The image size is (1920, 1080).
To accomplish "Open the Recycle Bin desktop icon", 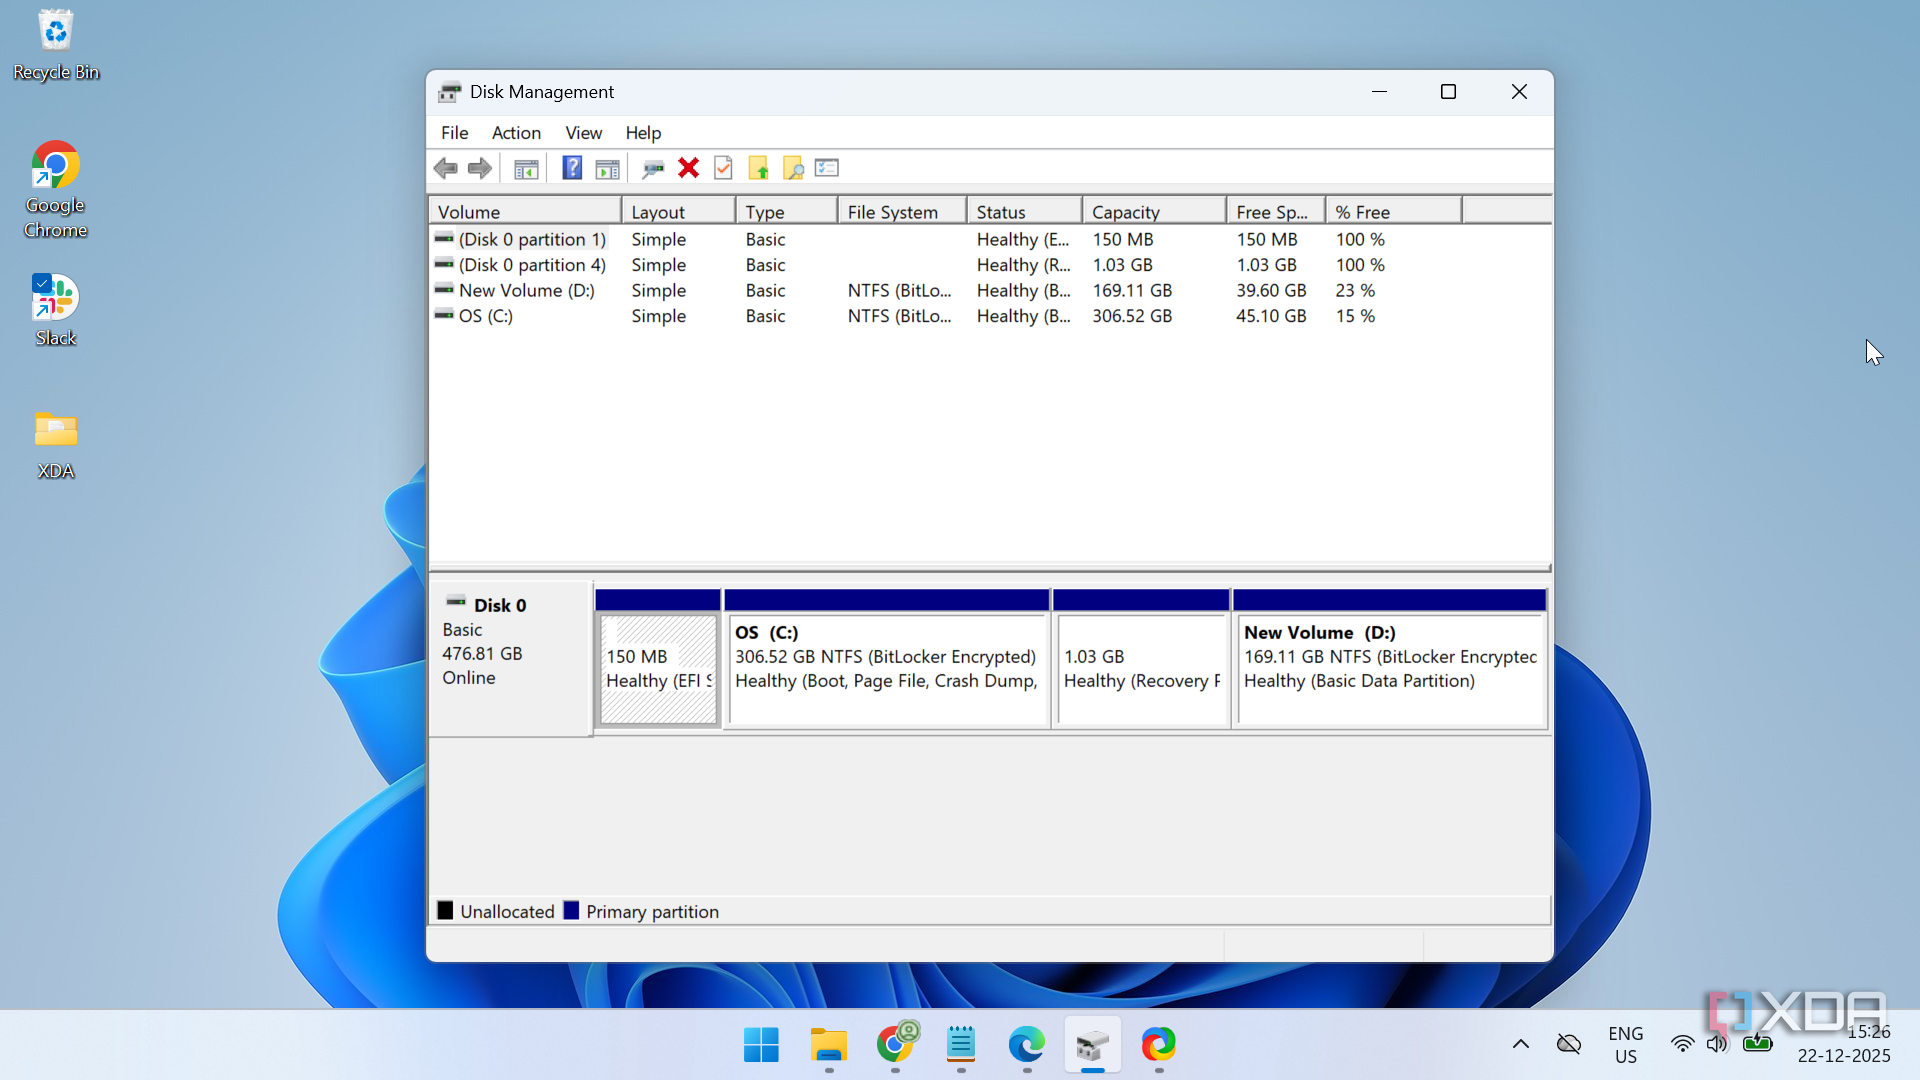I will (56, 45).
